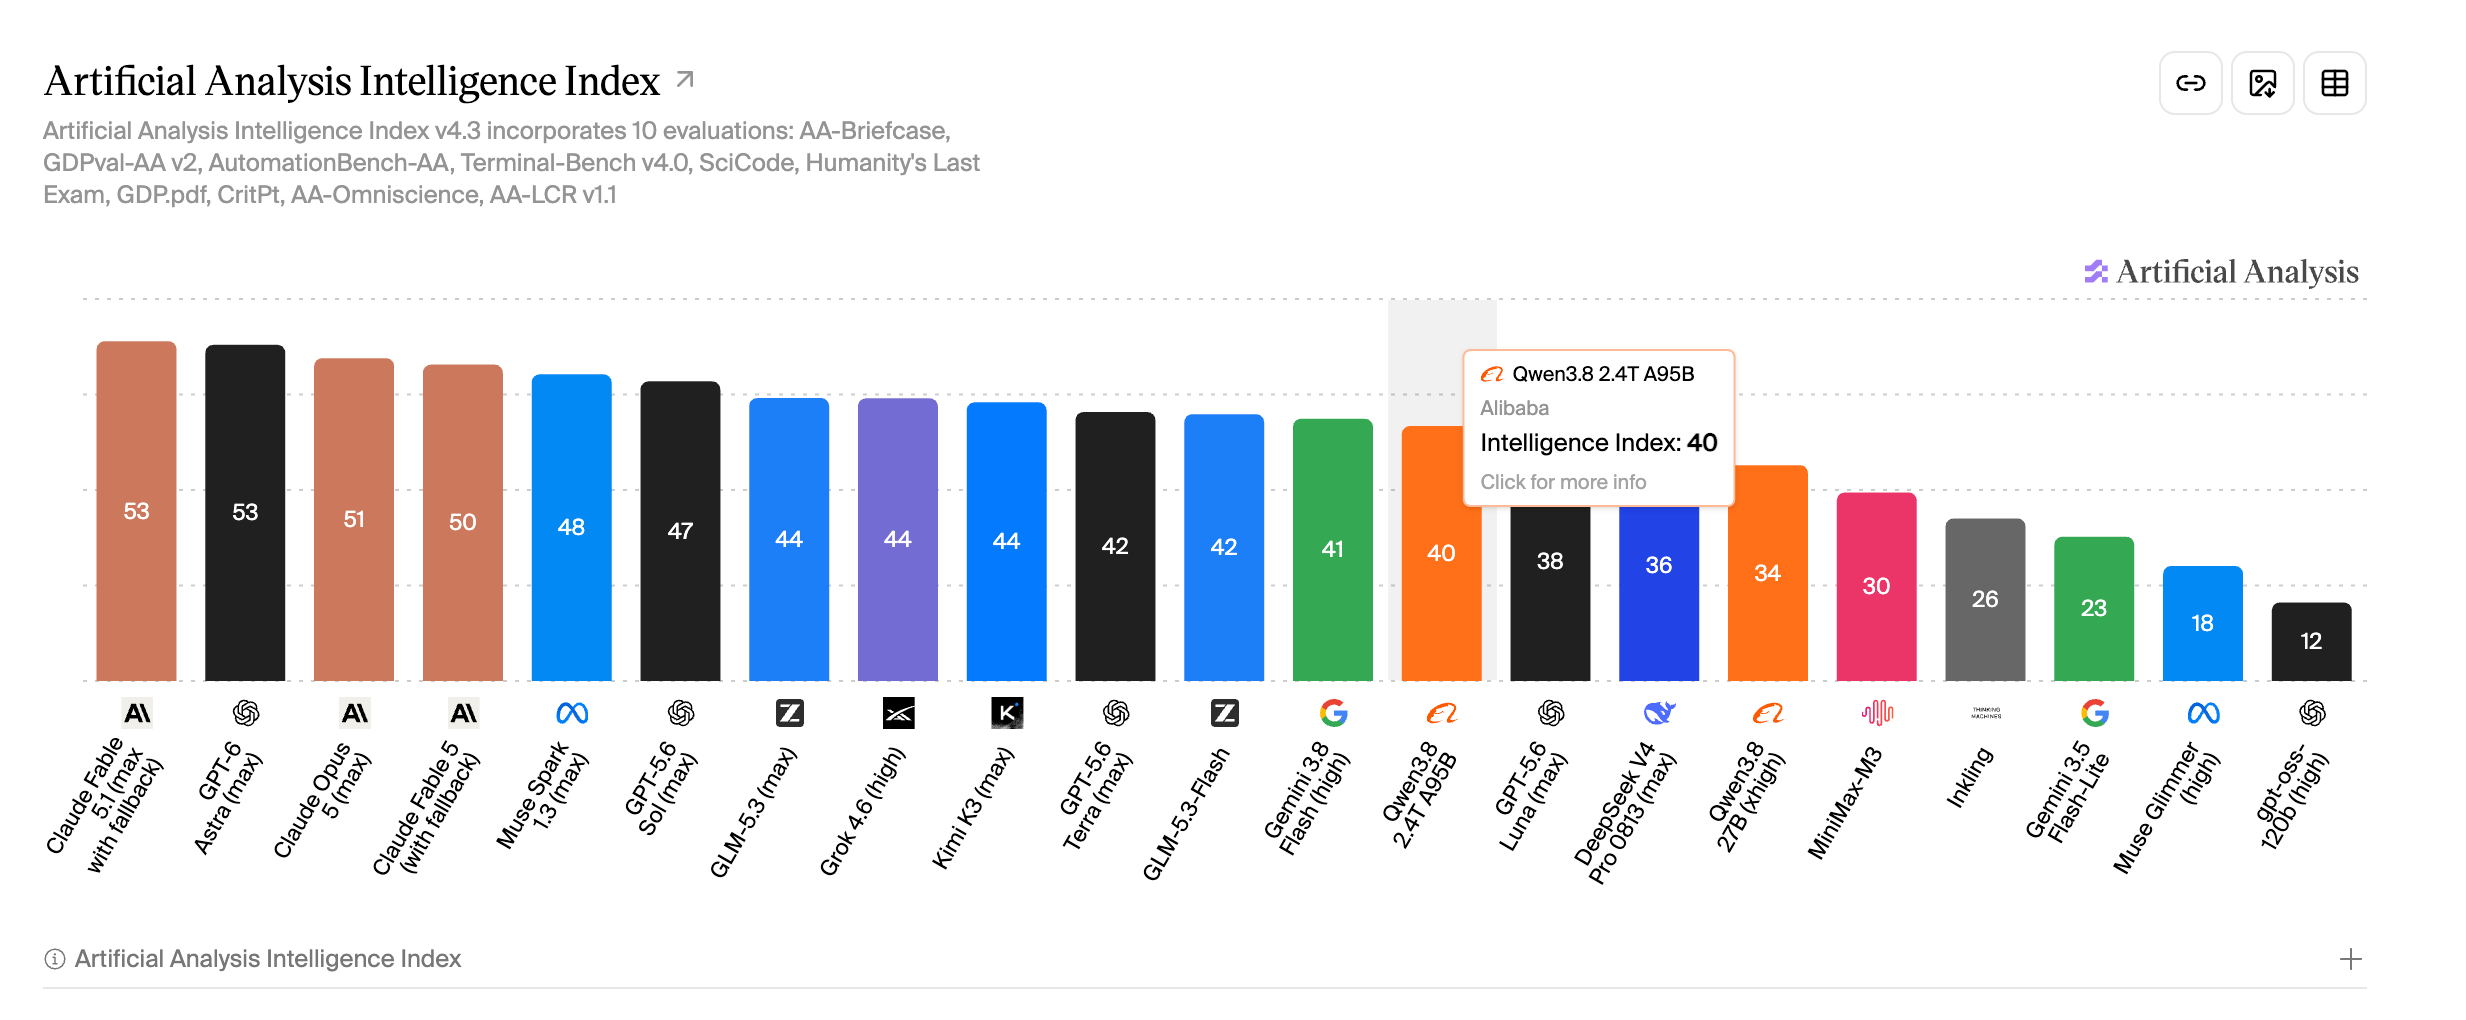Viewport: 2466px width, 1020px height.
Task: Click the DeepSeek whale logo icon
Action: (1659, 713)
